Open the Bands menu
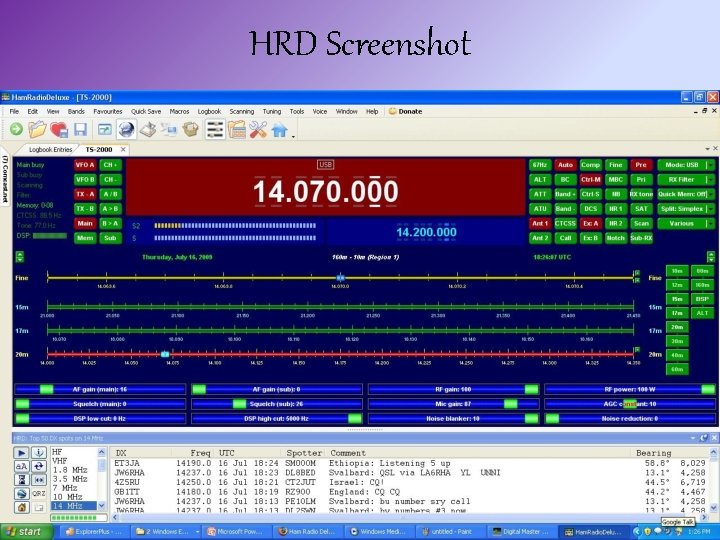This screenshot has height=540, width=720. pos(76,112)
